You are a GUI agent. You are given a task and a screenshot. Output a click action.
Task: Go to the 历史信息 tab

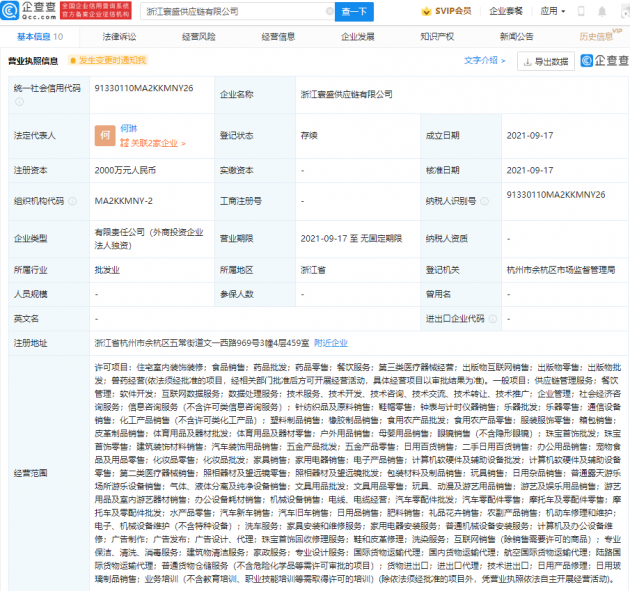(x=598, y=36)
